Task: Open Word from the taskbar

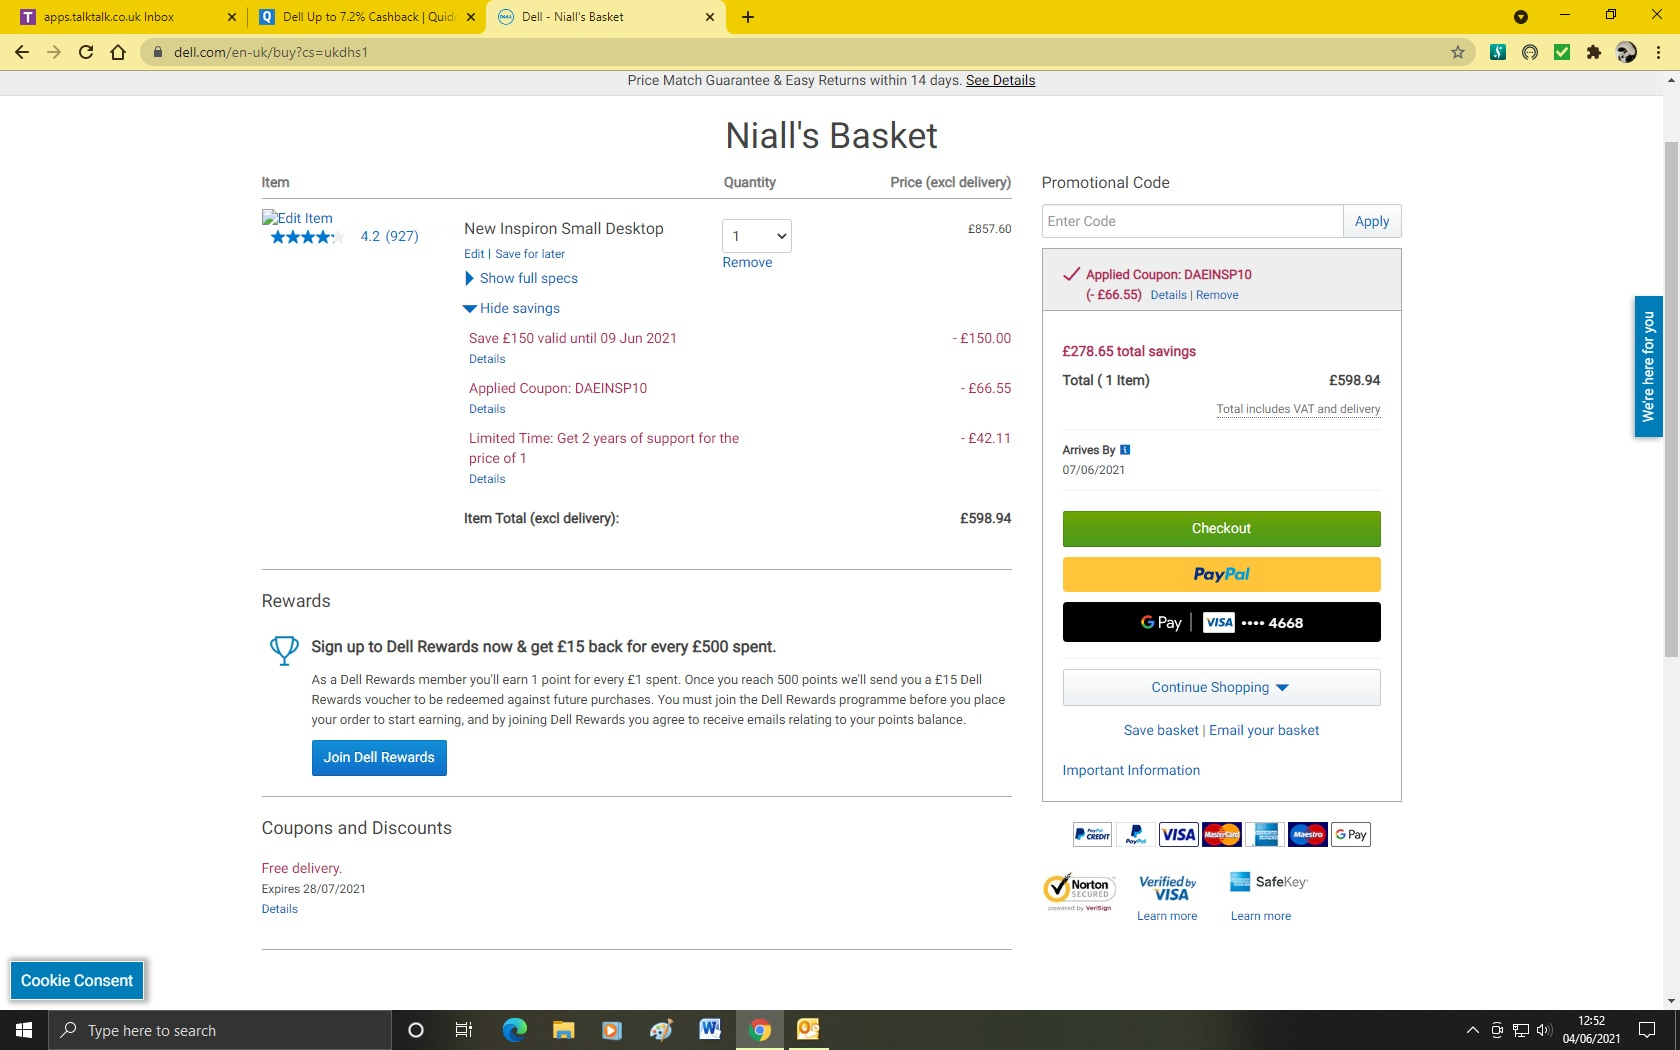Action: (710, 1030)
